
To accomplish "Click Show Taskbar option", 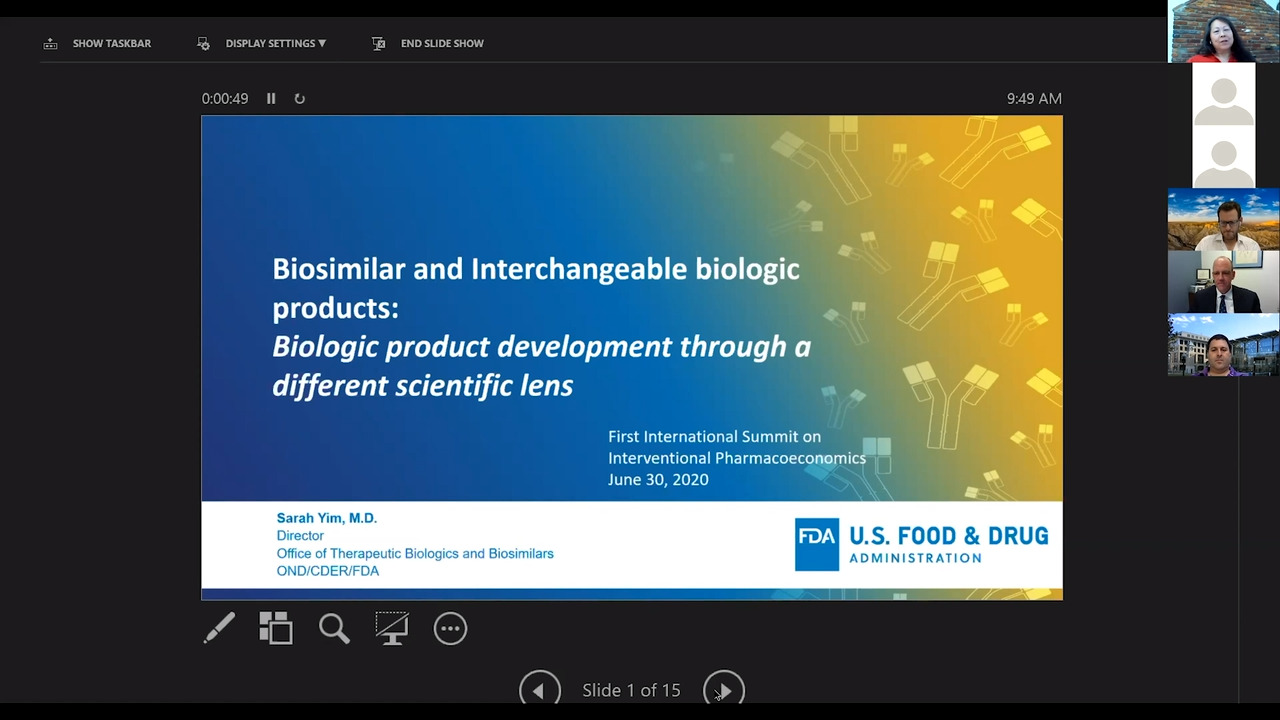I will [111, 44].
